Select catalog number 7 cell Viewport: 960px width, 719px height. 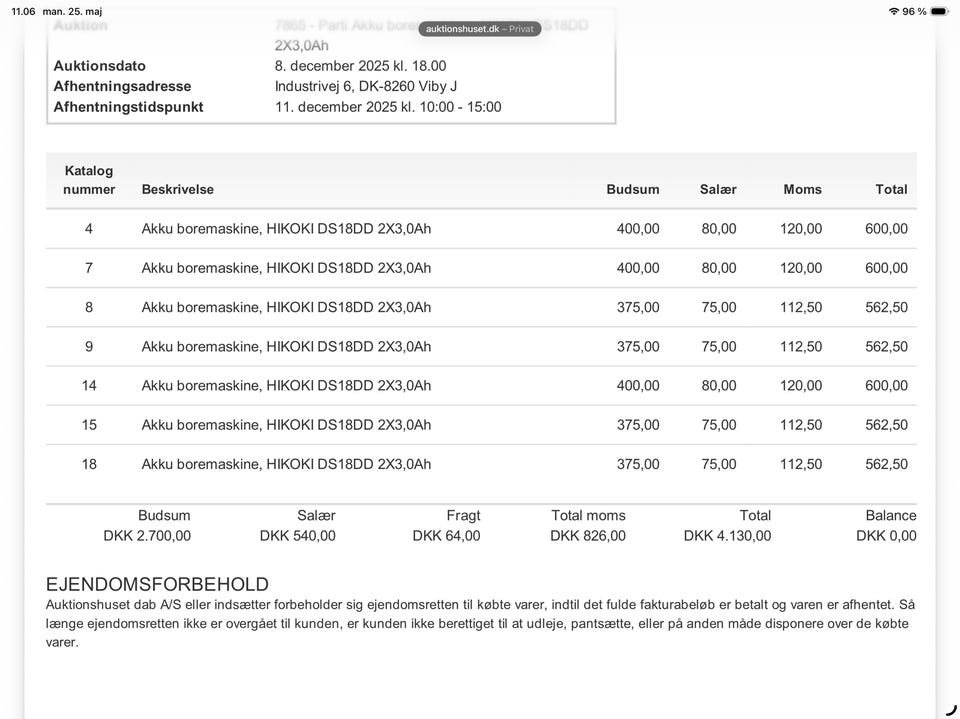(89, 268)
